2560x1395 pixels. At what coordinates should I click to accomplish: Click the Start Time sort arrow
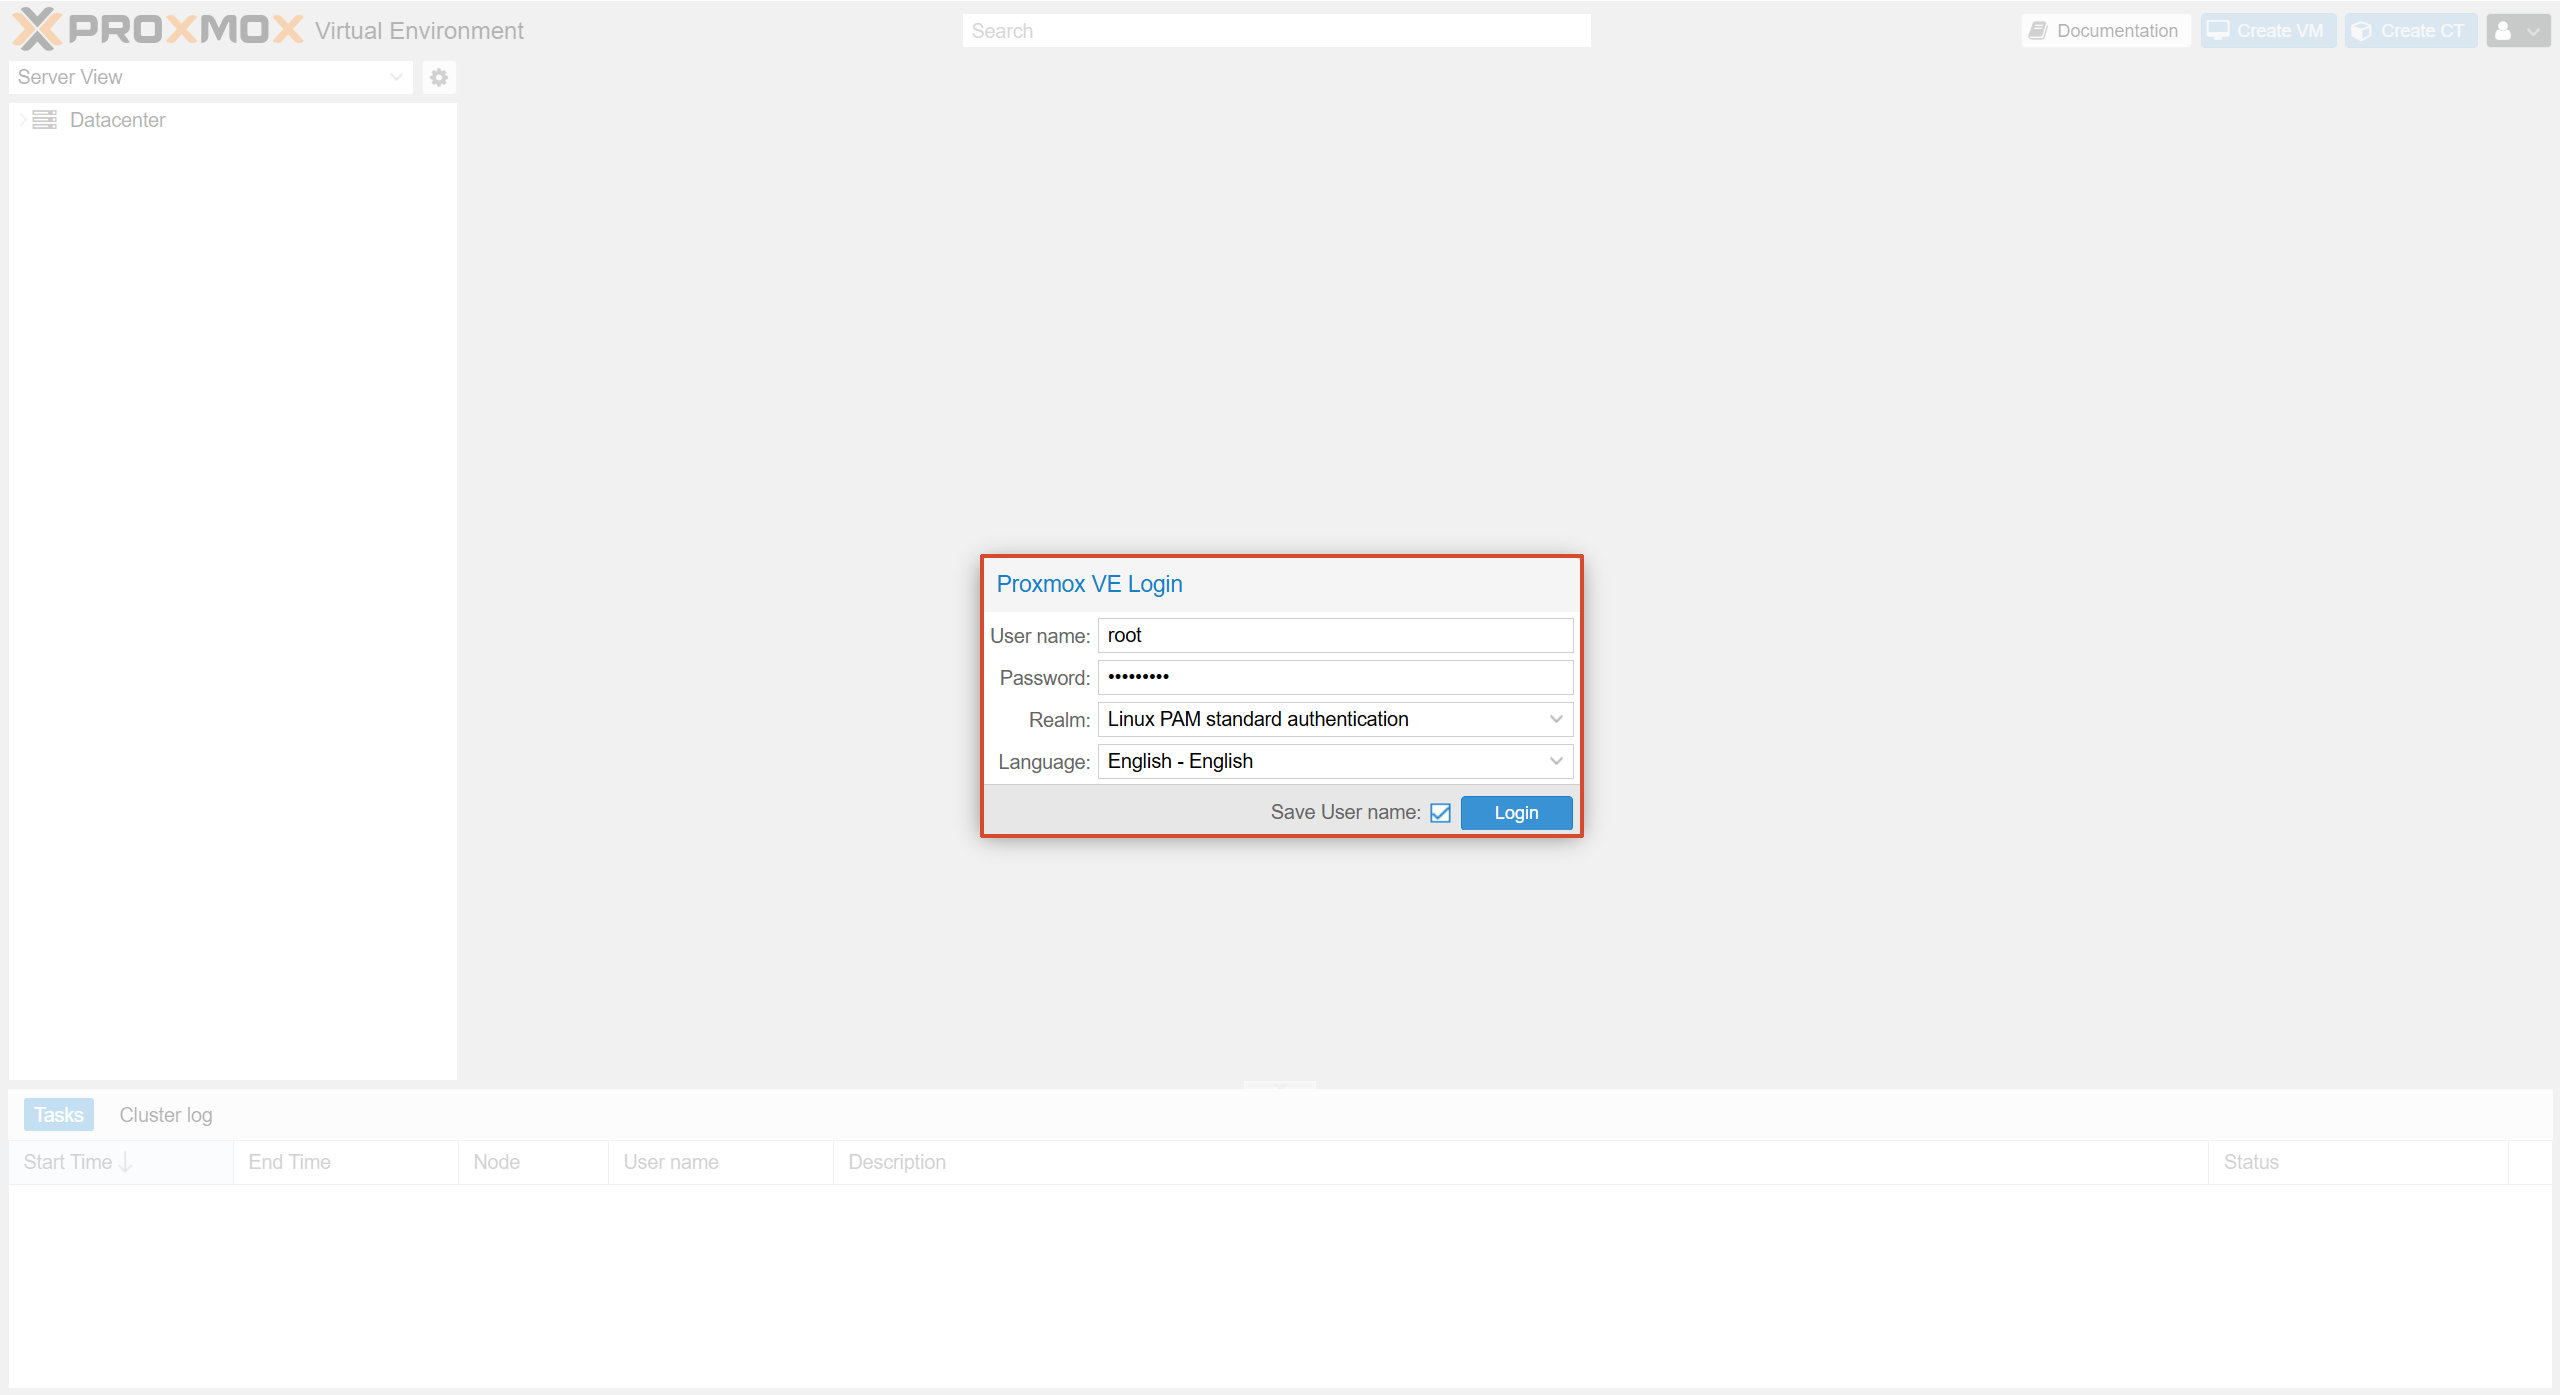pyautogui.click(x=126, y=1162)
